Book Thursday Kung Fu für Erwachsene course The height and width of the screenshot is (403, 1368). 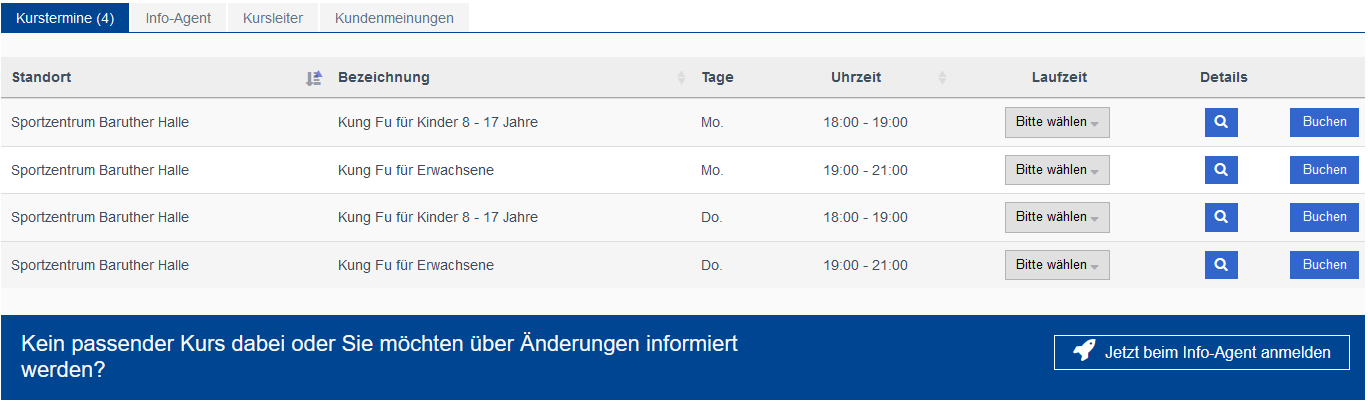click(x=1324, y=265)
